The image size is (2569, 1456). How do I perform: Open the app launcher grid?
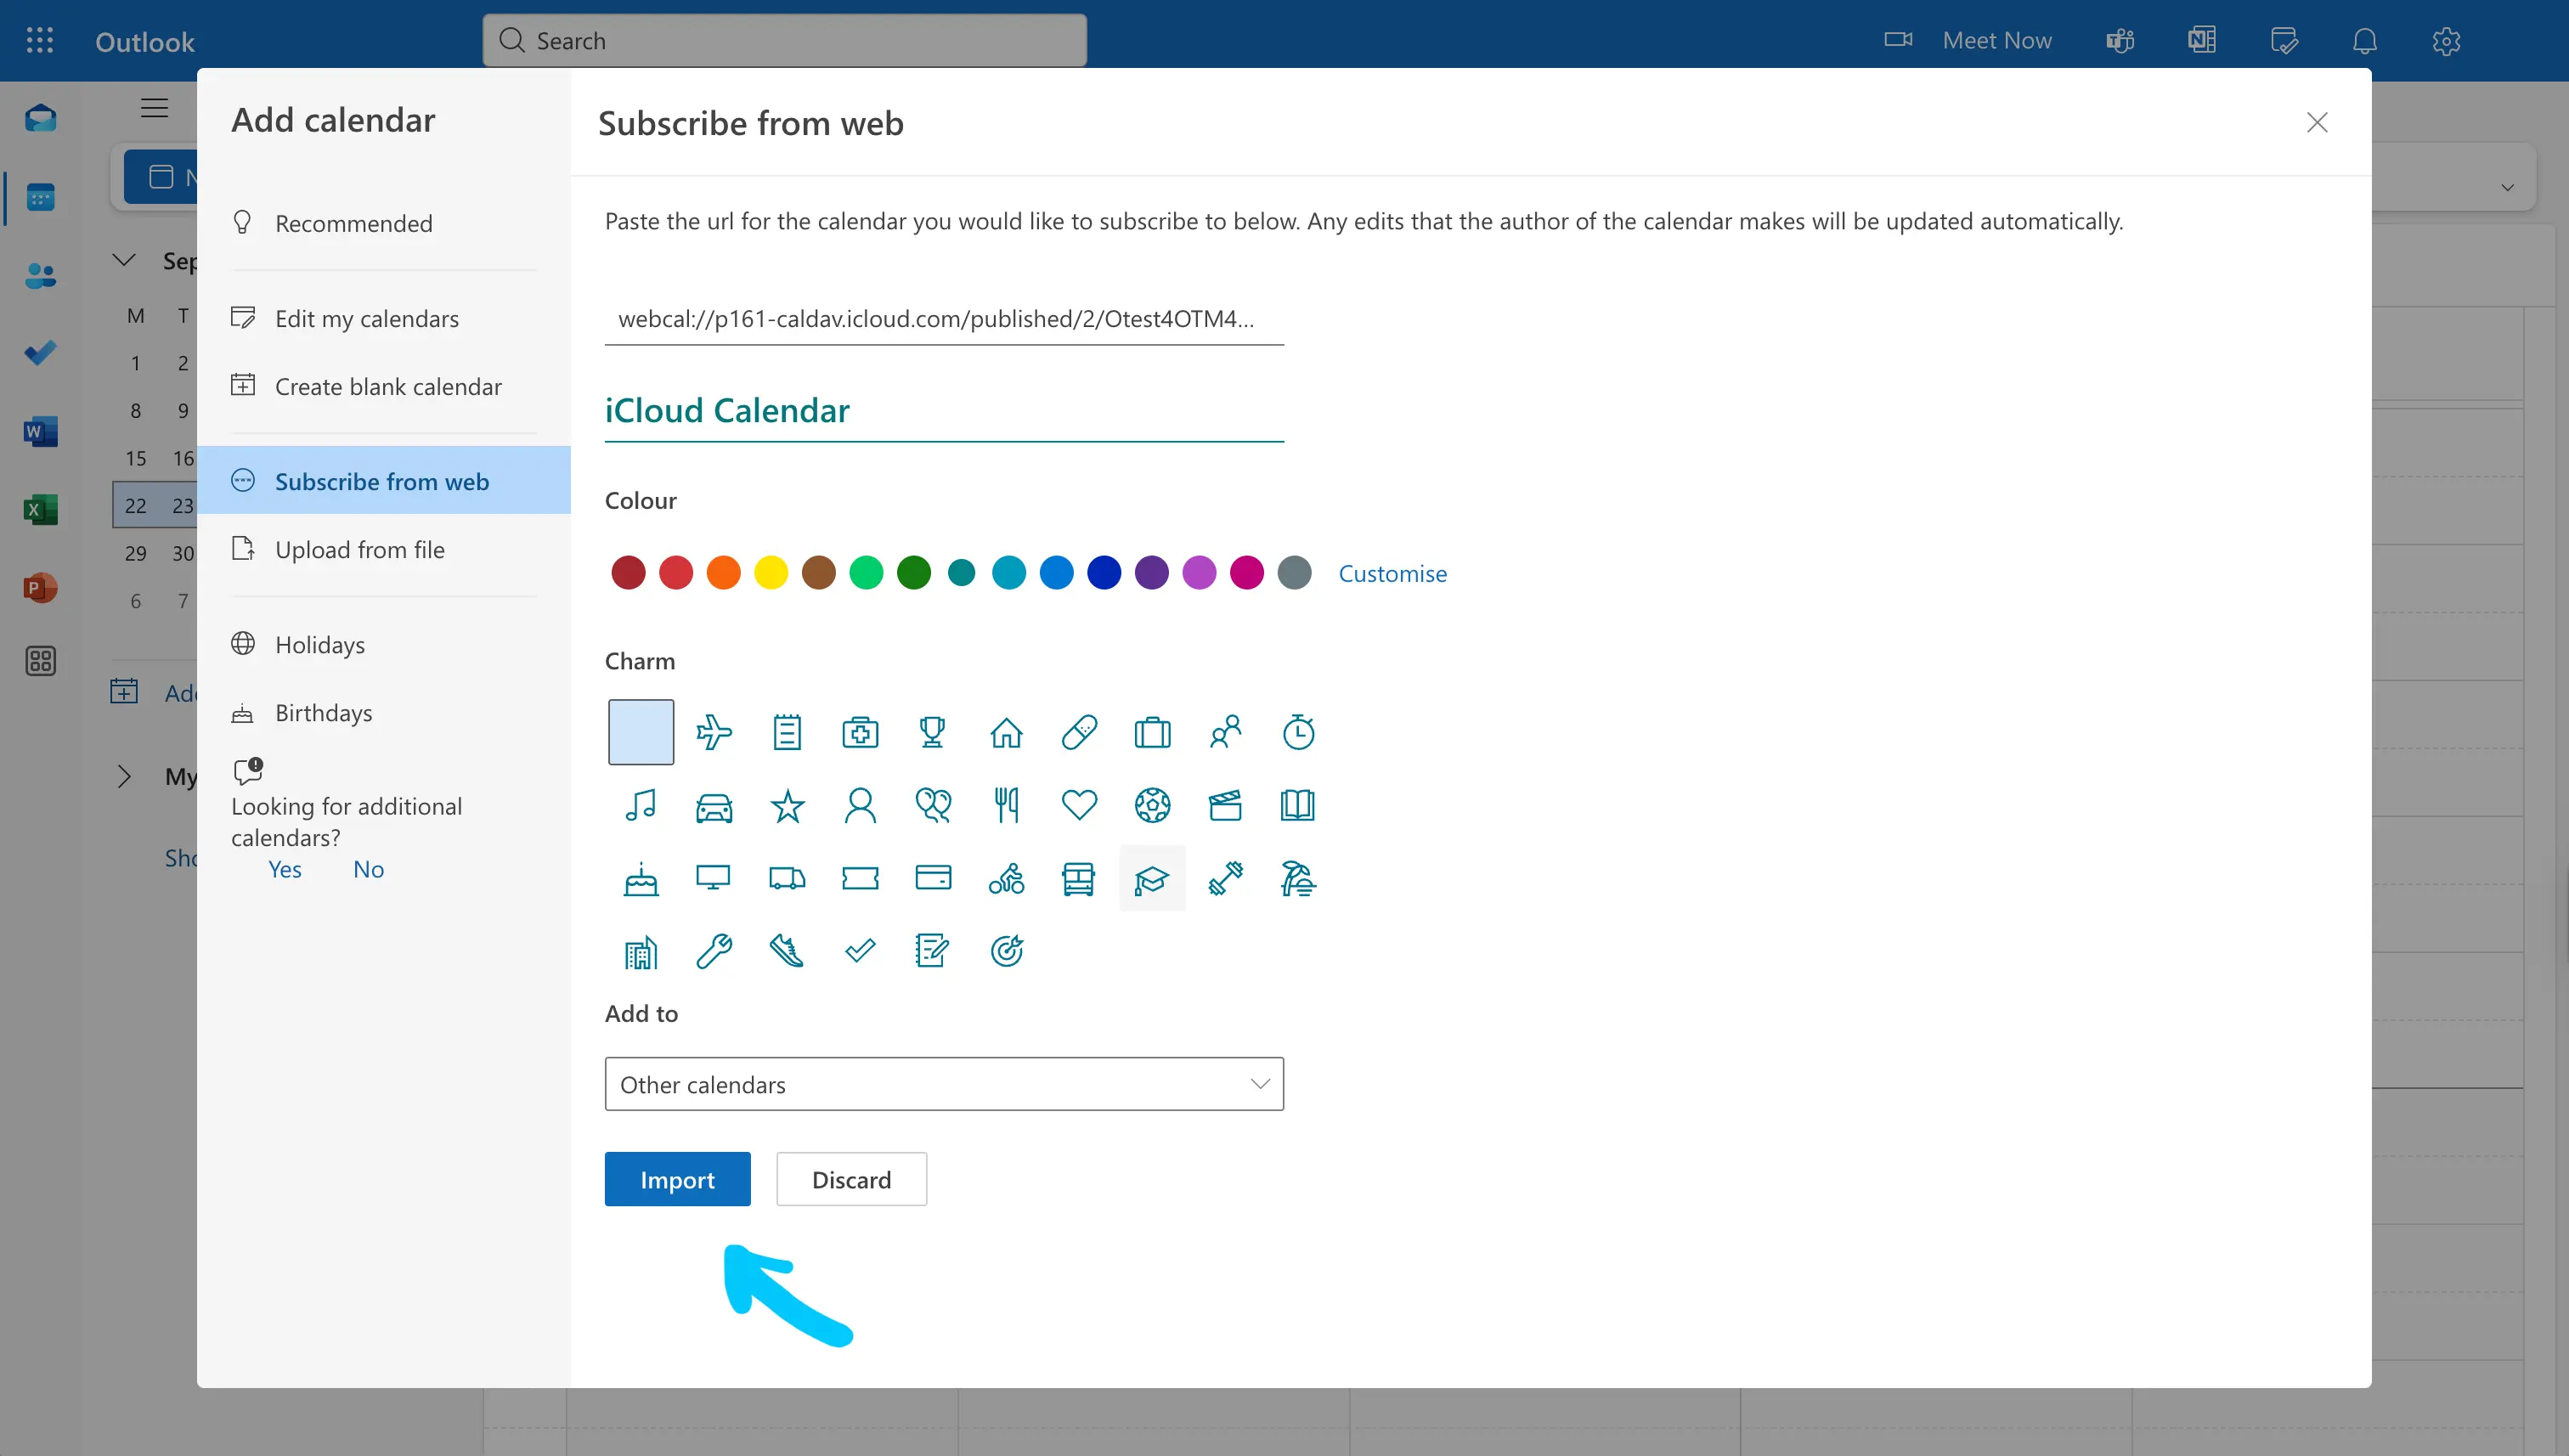(40, 41)
